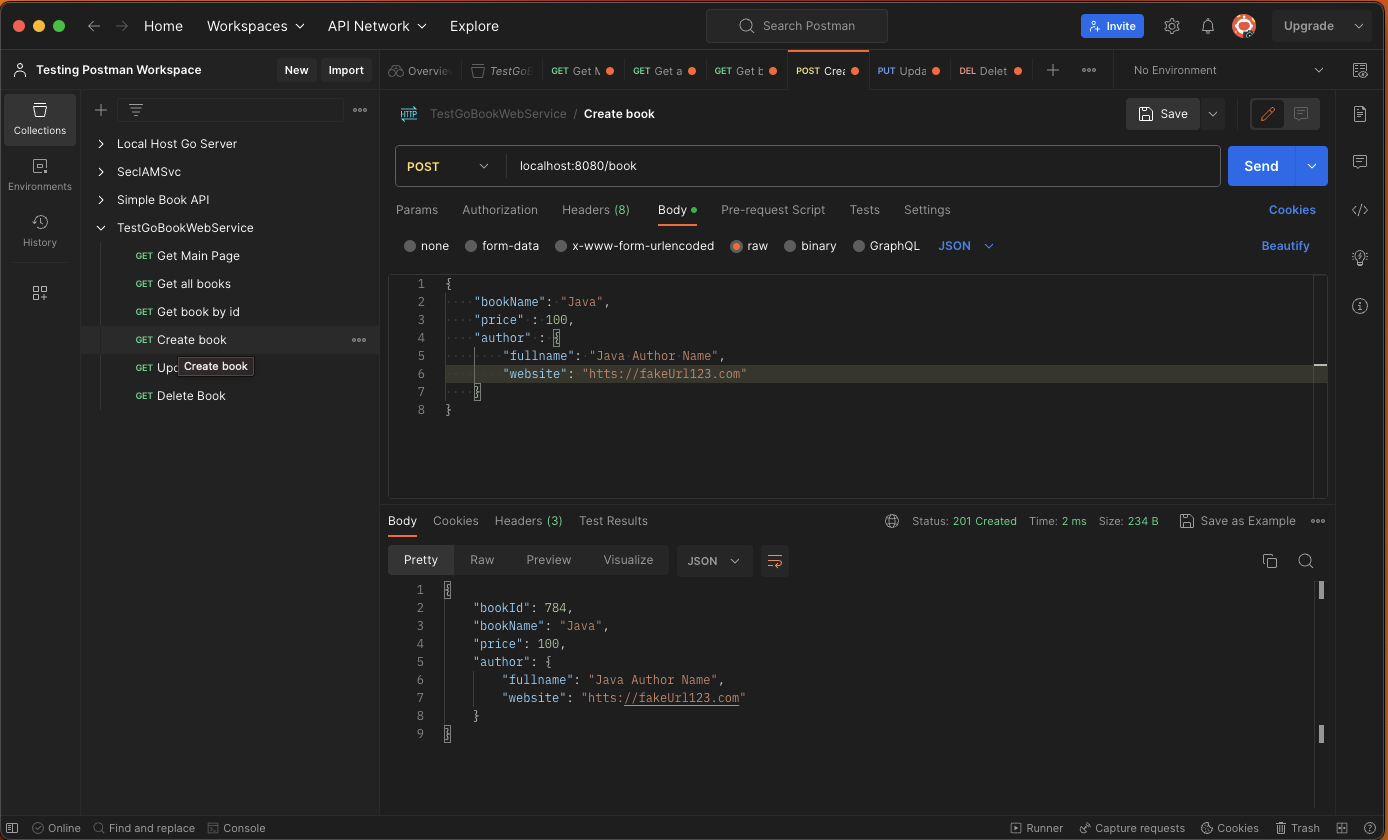Click the plus icon to create a collection
This screenshot has width=1388, height=840.
click(101, 110)
